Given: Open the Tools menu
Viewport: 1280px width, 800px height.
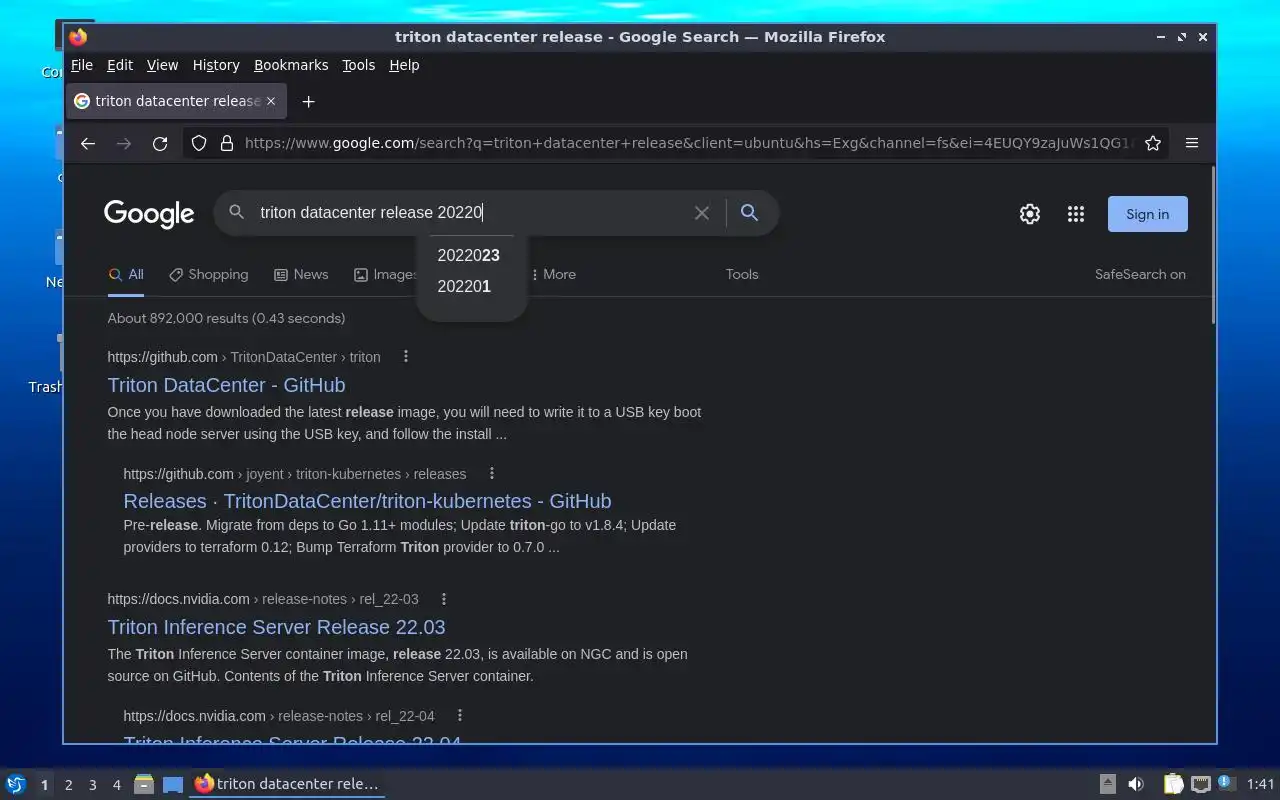Looking at the screenshot, I should pyautogui.click(x=358, y=65).
